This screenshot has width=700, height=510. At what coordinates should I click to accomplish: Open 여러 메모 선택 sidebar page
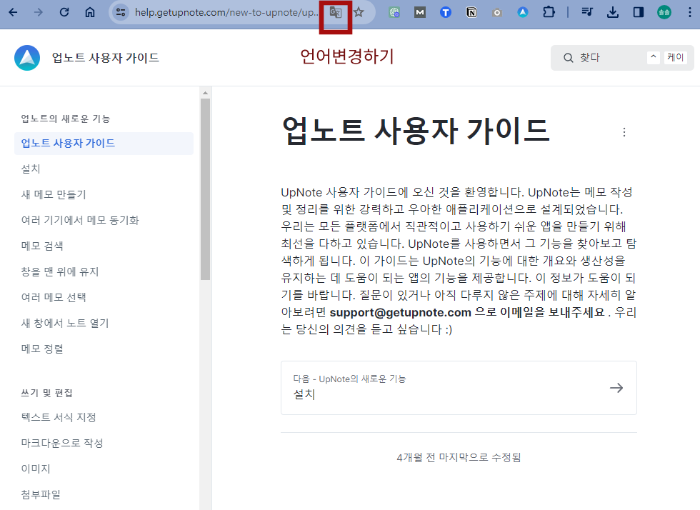pos(54,297)
